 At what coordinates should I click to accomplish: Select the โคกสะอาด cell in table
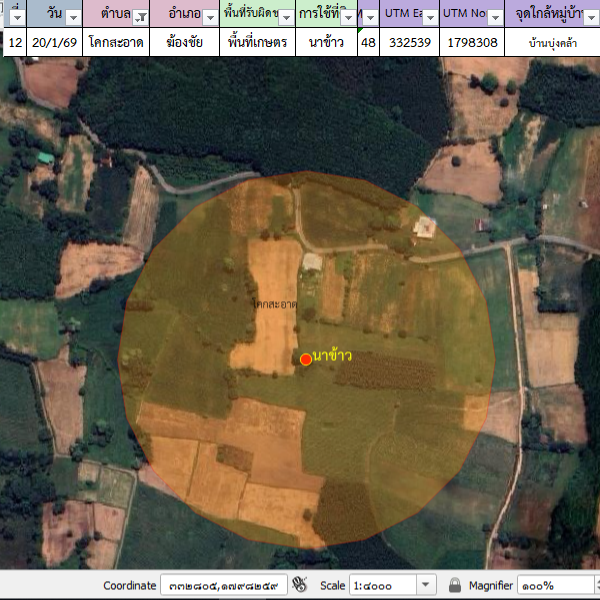(x=116, y=43)
